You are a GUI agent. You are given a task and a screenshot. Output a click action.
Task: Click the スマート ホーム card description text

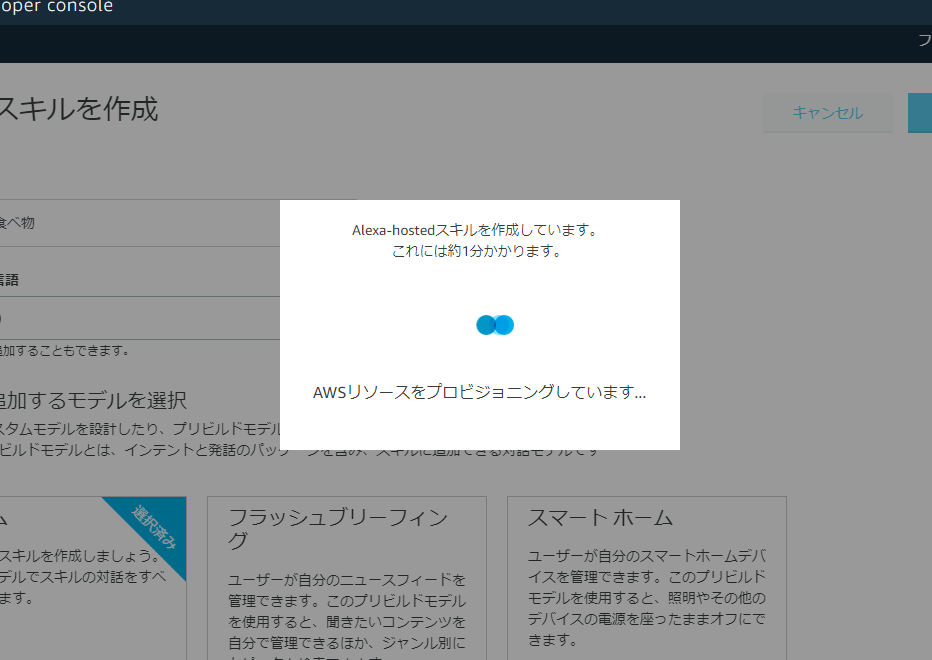(x=646, y=597)
